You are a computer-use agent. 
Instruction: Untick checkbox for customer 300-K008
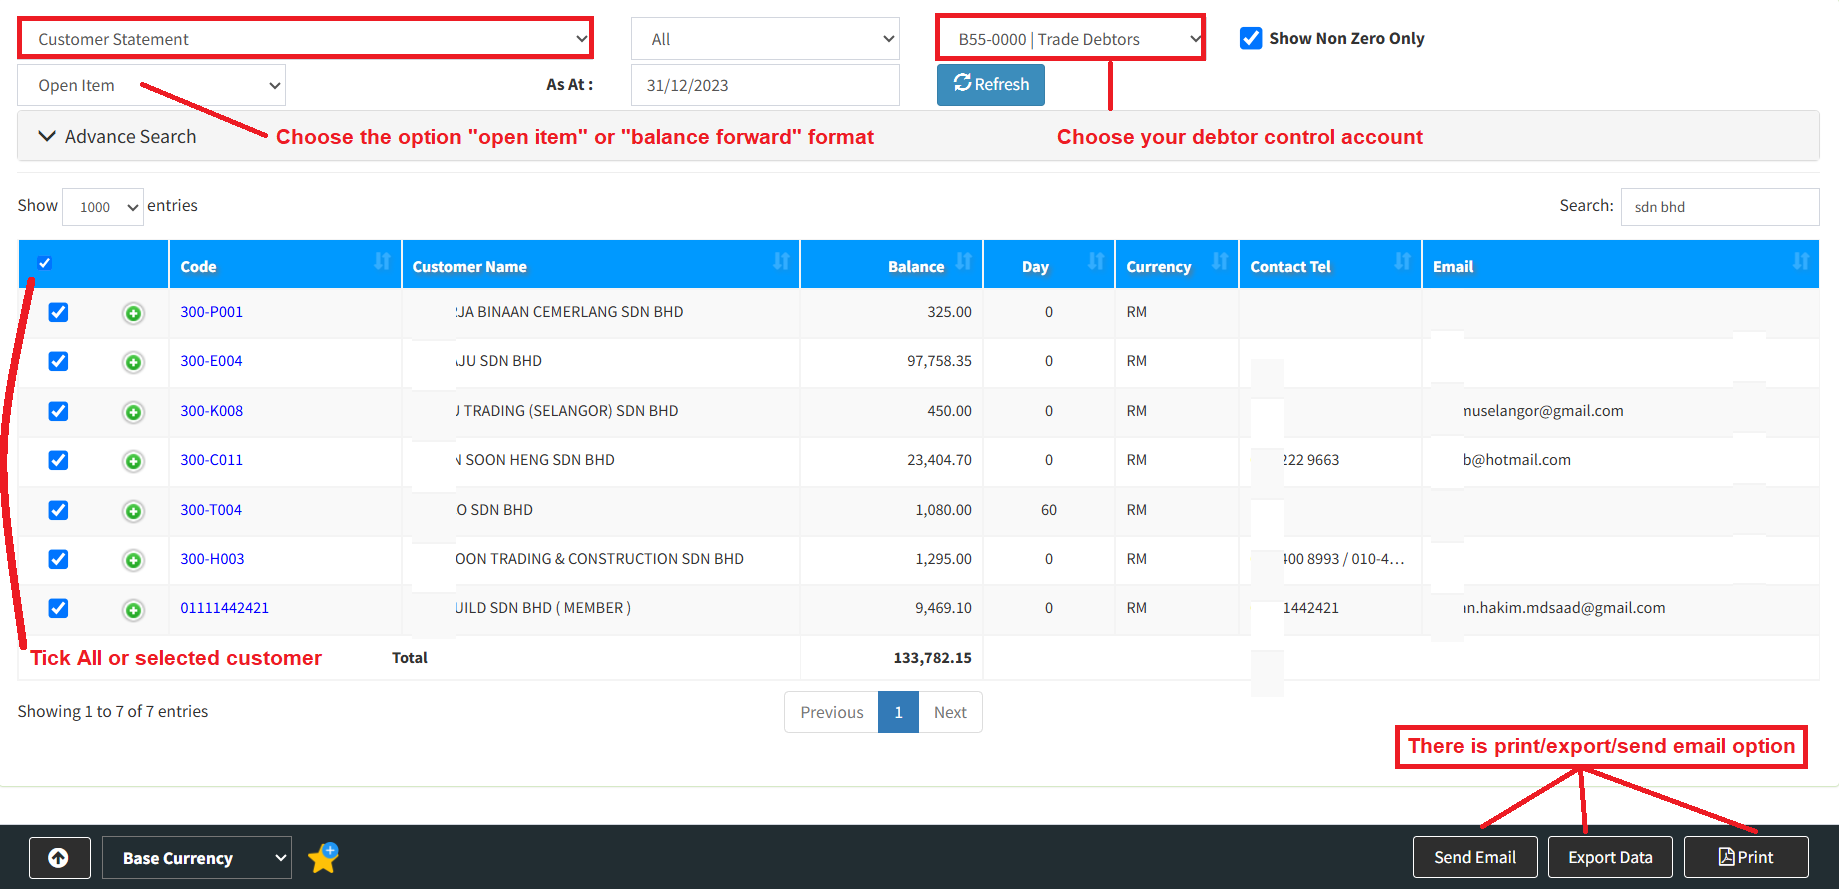pos(59,411)
